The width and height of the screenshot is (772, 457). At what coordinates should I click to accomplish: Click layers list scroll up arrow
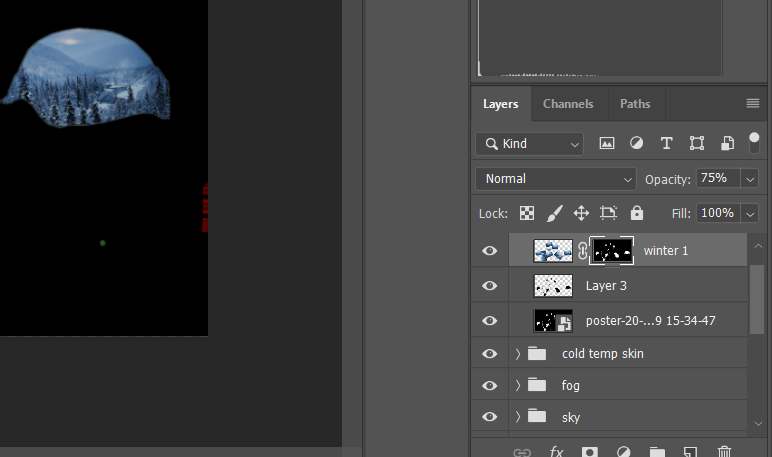click(758, 246)
